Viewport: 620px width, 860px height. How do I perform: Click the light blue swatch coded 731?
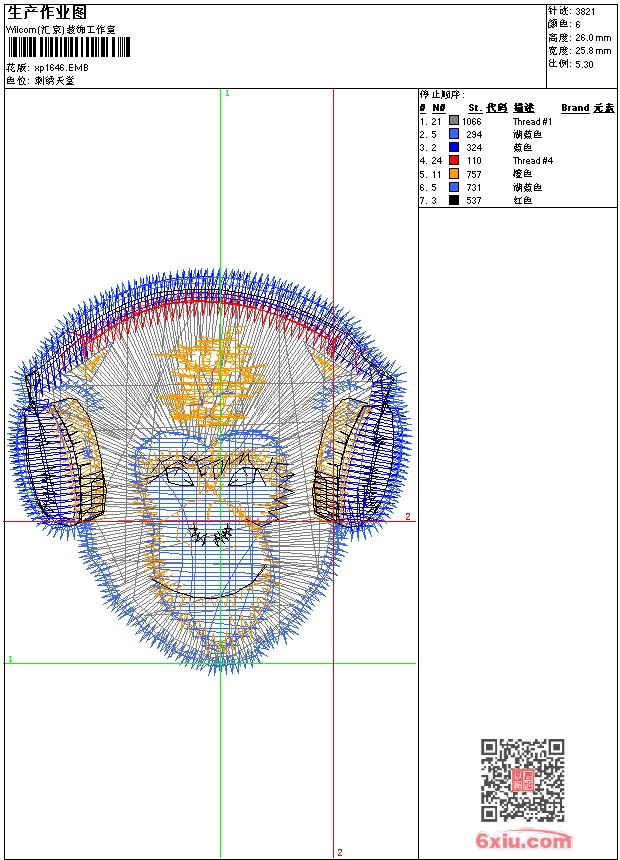tap(454, 187)
